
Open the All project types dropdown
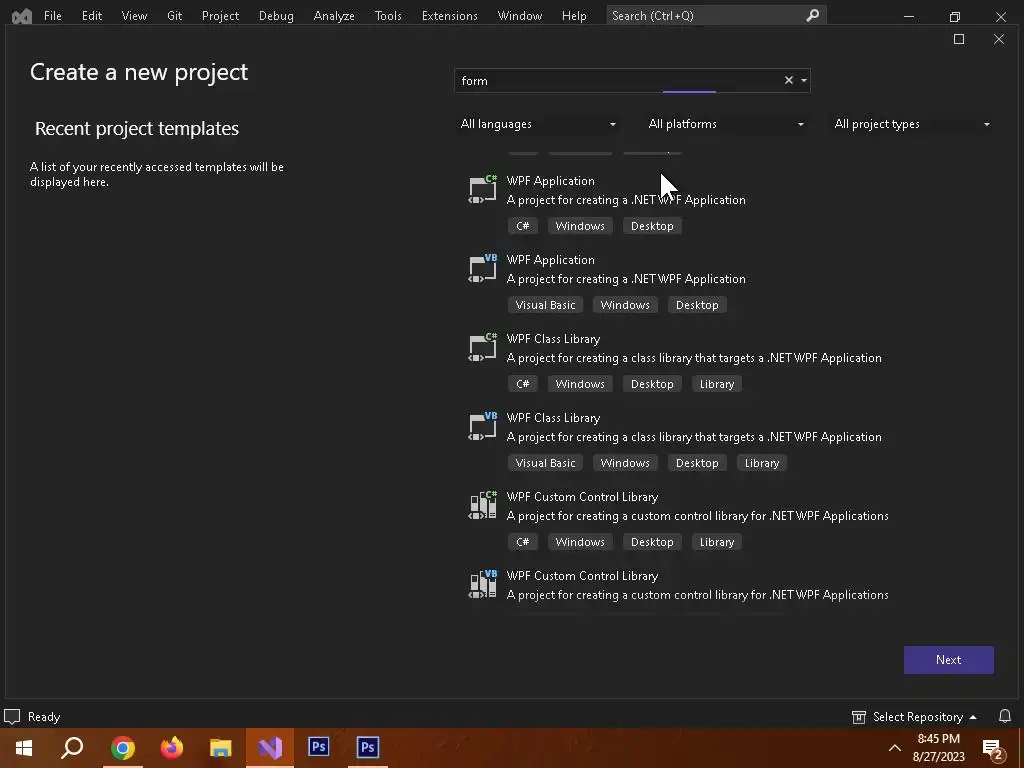point(912,124)
